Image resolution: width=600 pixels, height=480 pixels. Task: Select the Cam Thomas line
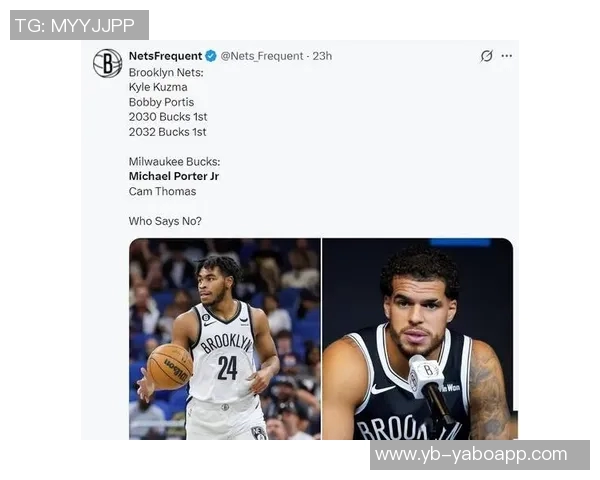[162, 191]
